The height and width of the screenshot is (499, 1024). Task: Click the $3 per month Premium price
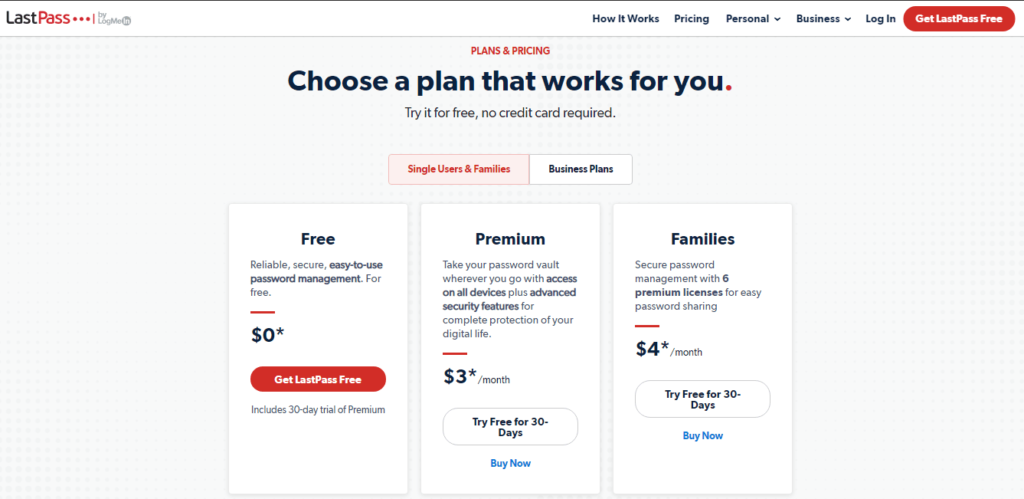coord(477,377)
